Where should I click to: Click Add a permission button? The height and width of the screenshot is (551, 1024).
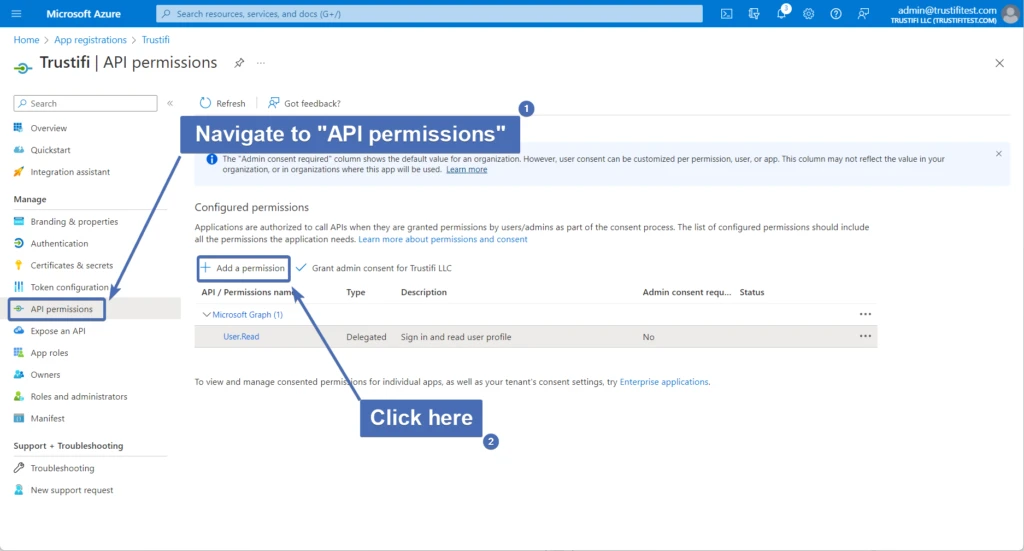(244, 268)
